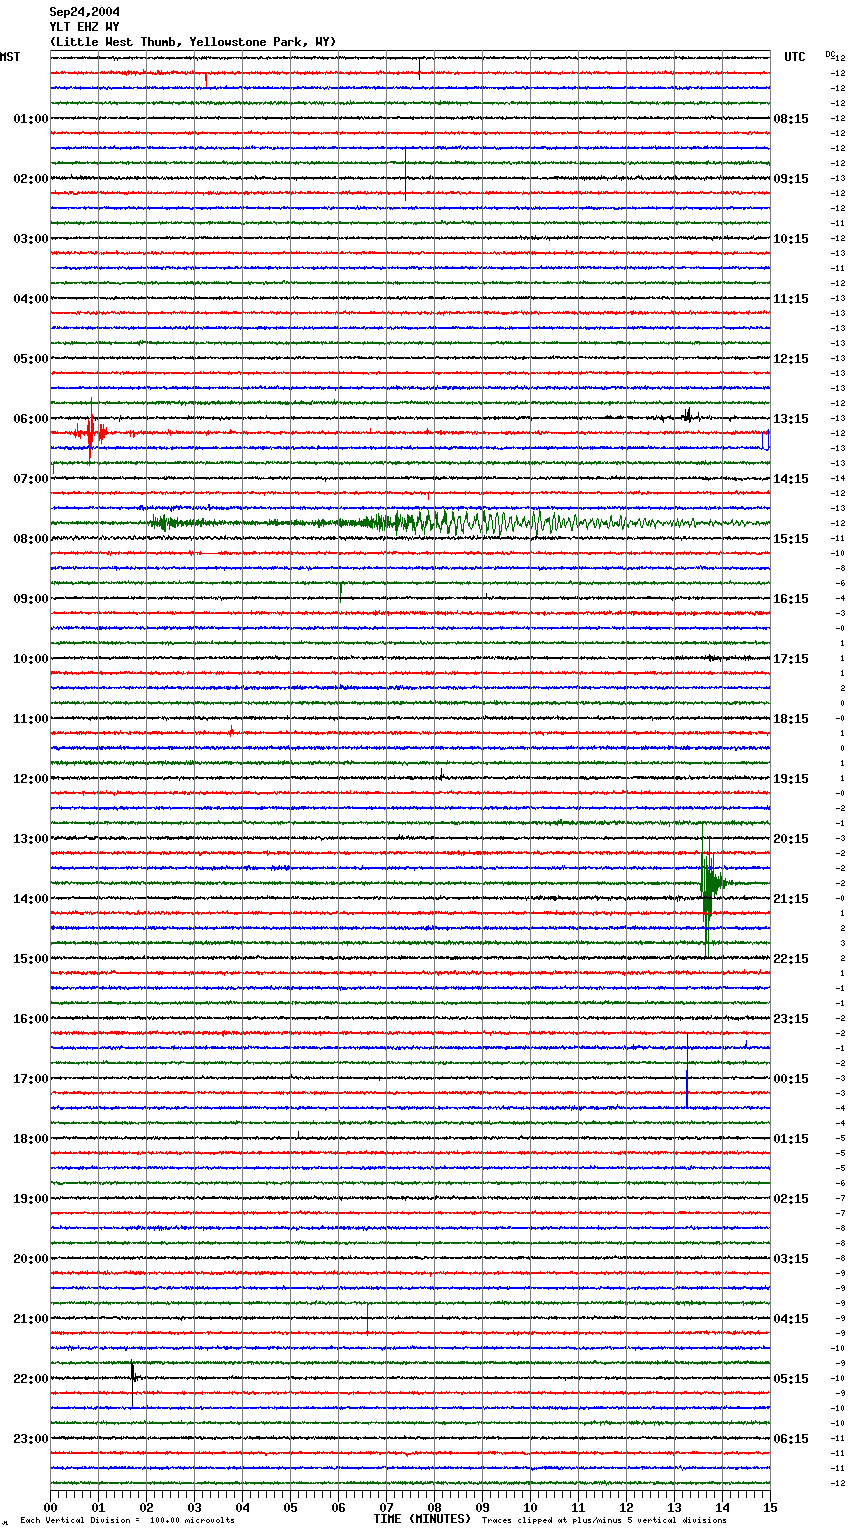Viewport: 850px width, 1534px height.
Task: Select the 08 minute axis tick label
Action: tap(435, 1507)
